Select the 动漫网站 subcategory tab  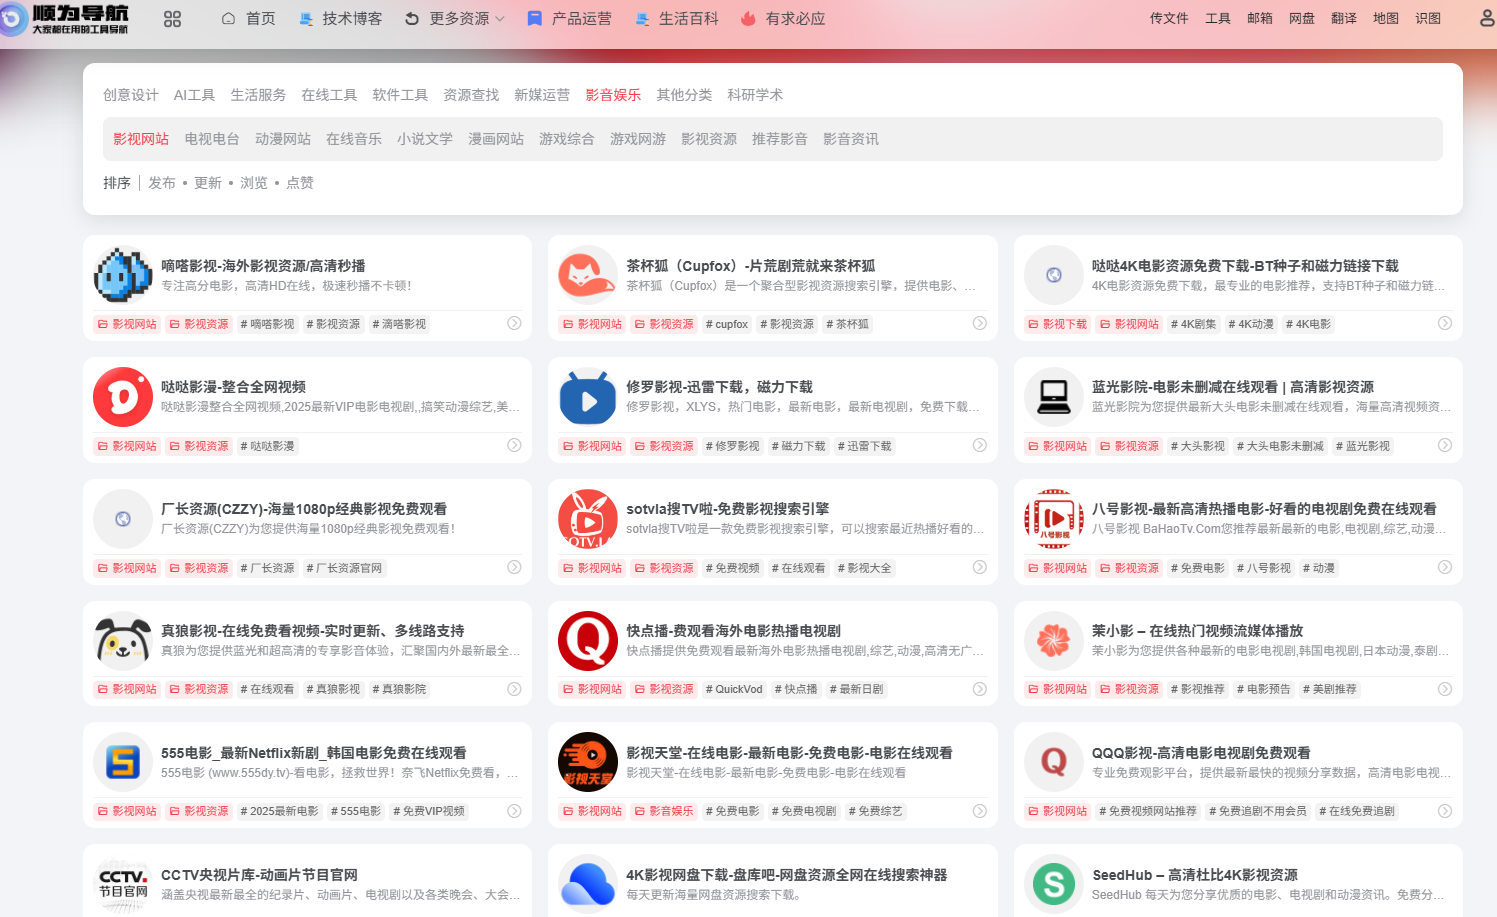(x=283, y=138)
